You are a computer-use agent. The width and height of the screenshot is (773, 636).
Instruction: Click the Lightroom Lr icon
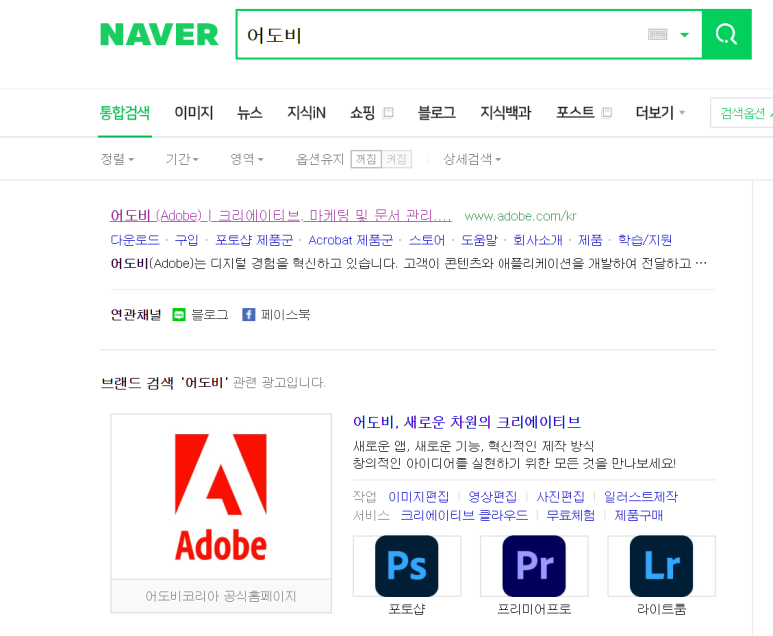pyautogui.click(x=662, y=566)
